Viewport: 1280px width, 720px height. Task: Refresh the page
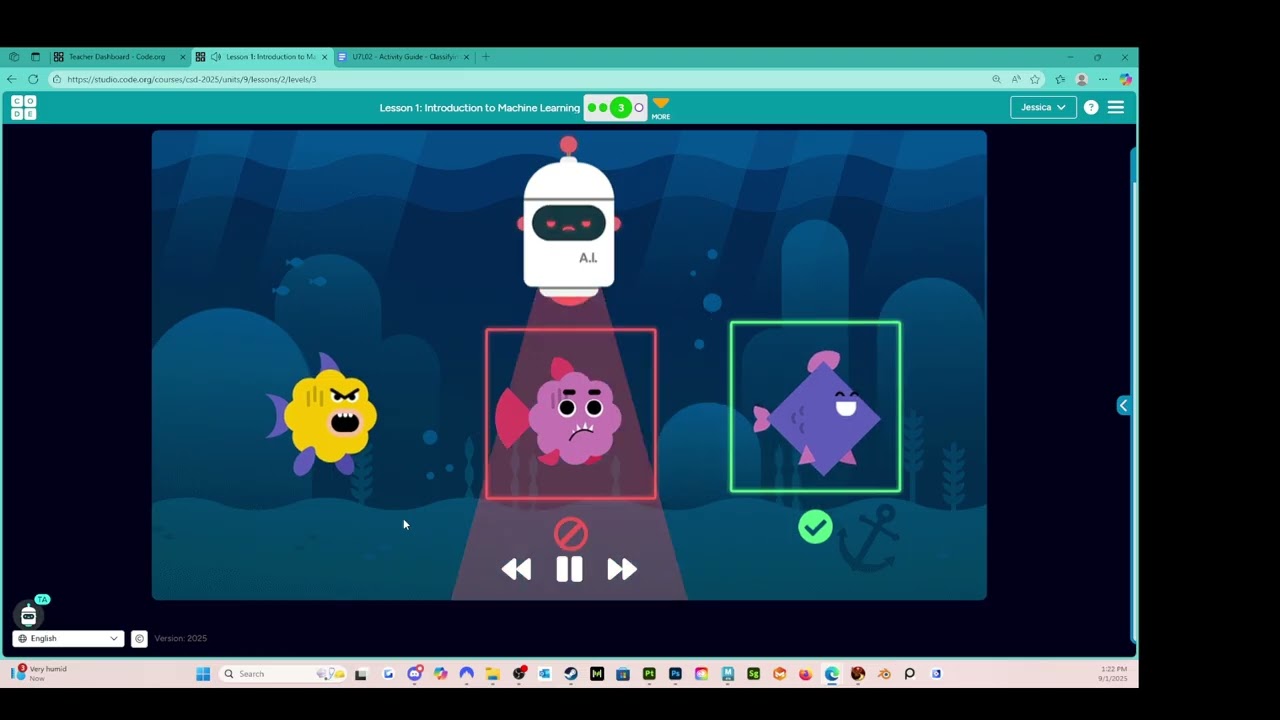(x=33, y=79)
